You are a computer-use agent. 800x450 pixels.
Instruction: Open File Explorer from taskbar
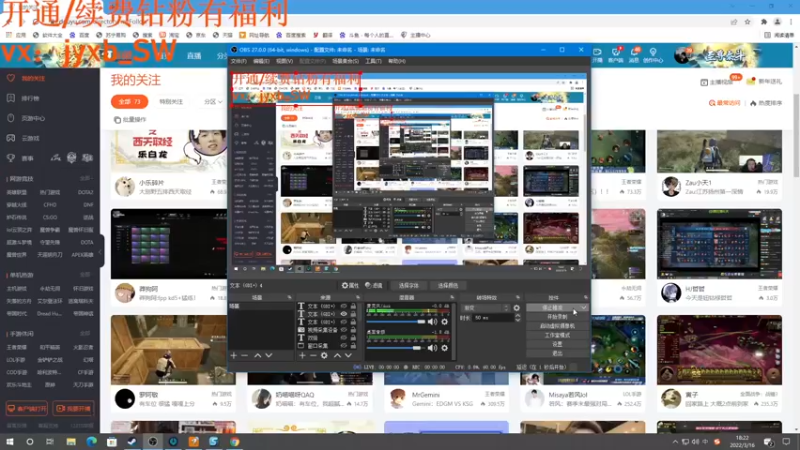[x=71, y=442]
